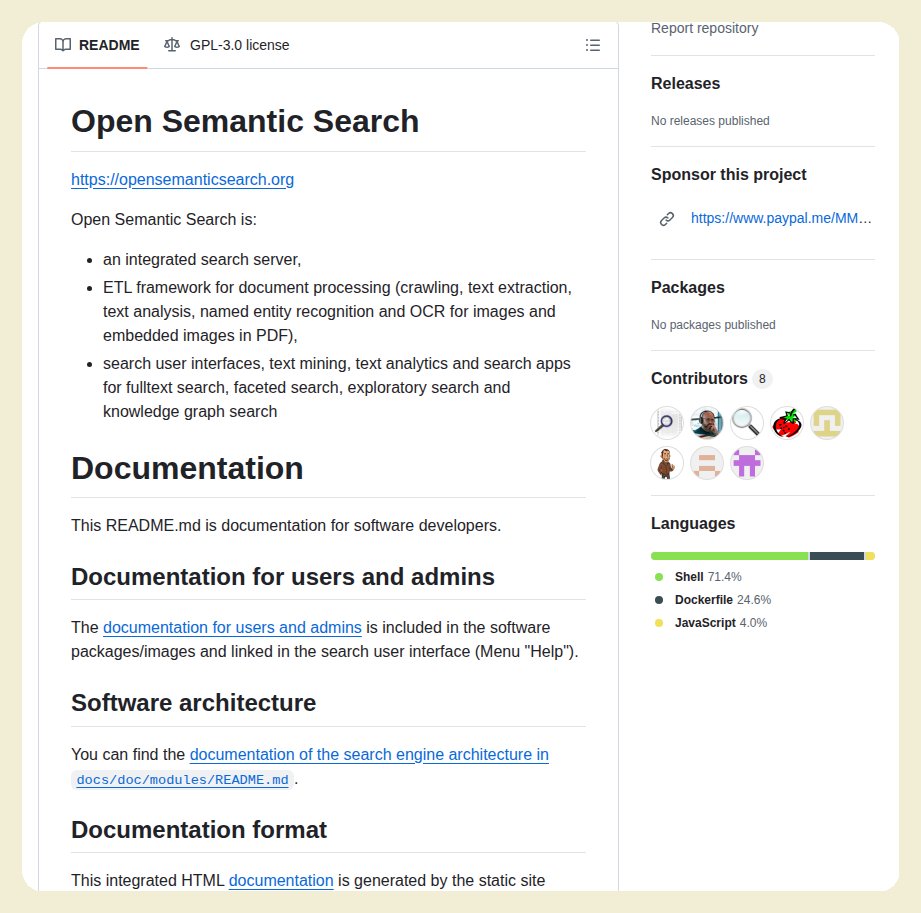
Task: Switch to the GPL-3.0 license tab
Action: (x=227, y=45)
